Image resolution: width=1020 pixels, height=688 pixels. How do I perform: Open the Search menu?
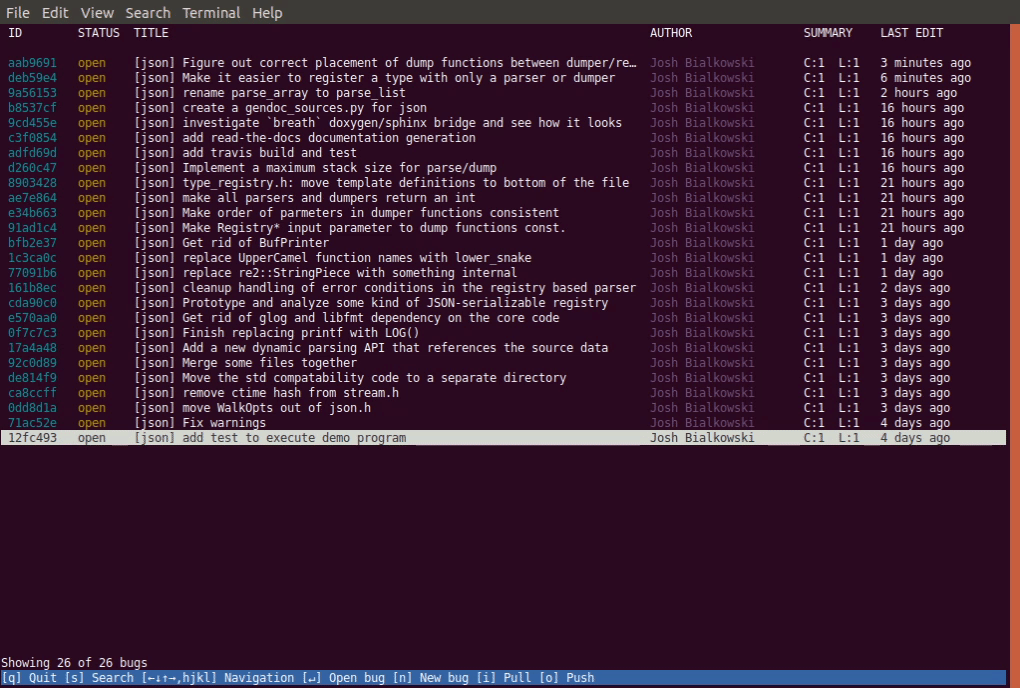click(148, 12)
